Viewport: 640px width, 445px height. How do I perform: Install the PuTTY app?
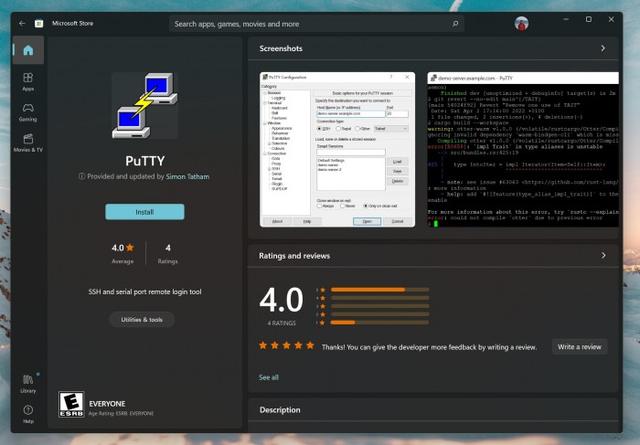pyautogui.click(x=144, y=212)
